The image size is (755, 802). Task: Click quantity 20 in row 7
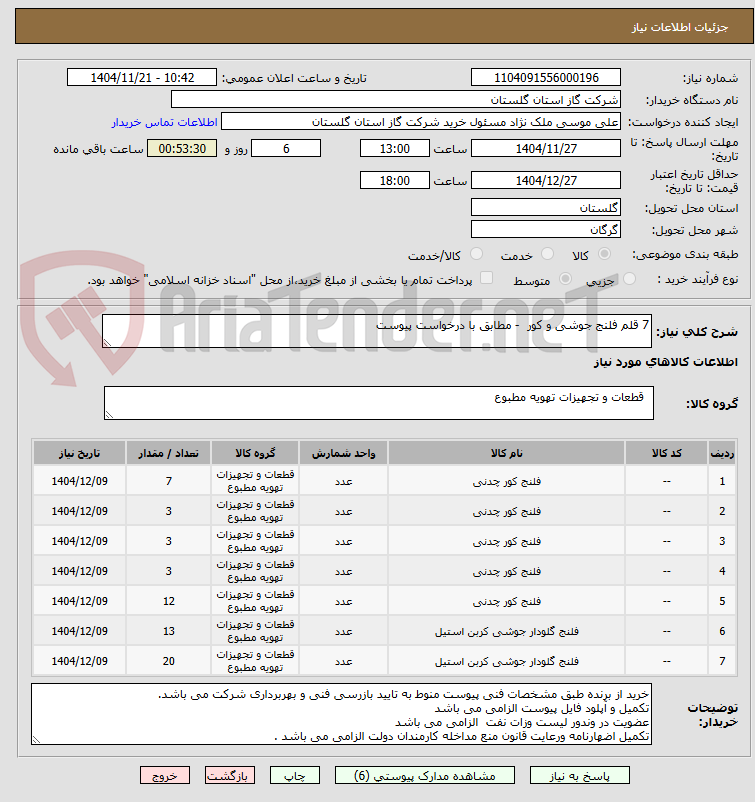(x=169, y=661)
